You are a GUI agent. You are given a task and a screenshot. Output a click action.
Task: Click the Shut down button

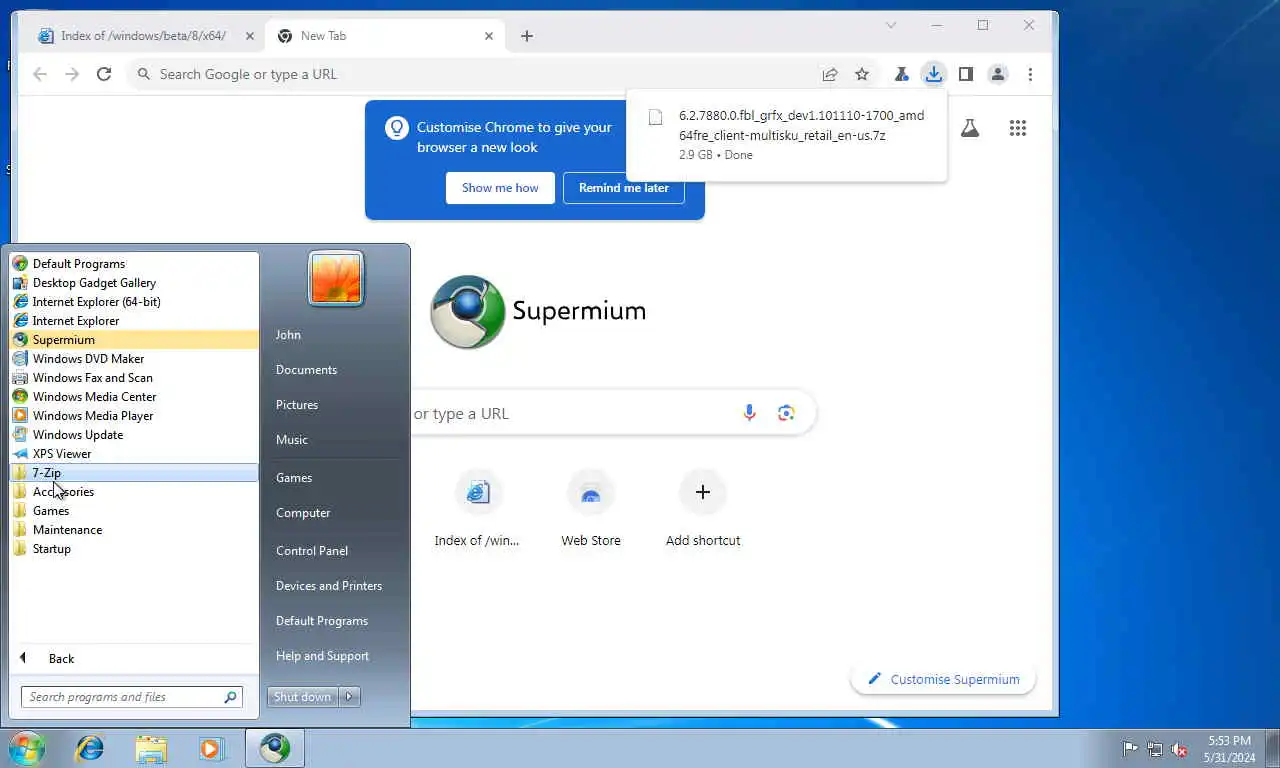pos(302,697)
